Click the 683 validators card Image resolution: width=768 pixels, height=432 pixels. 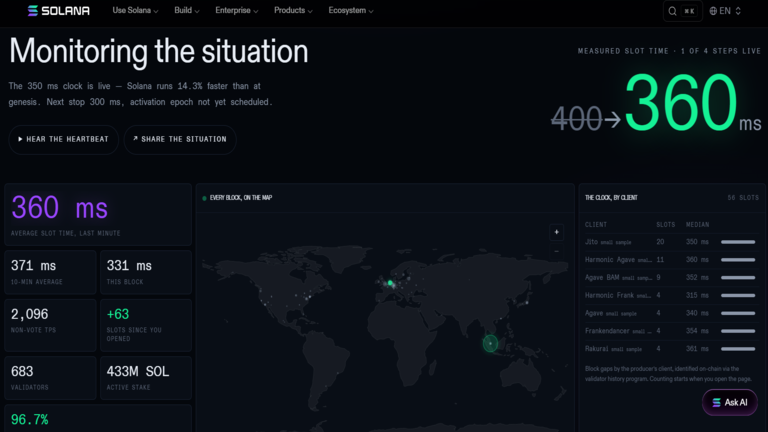(50, 378)
